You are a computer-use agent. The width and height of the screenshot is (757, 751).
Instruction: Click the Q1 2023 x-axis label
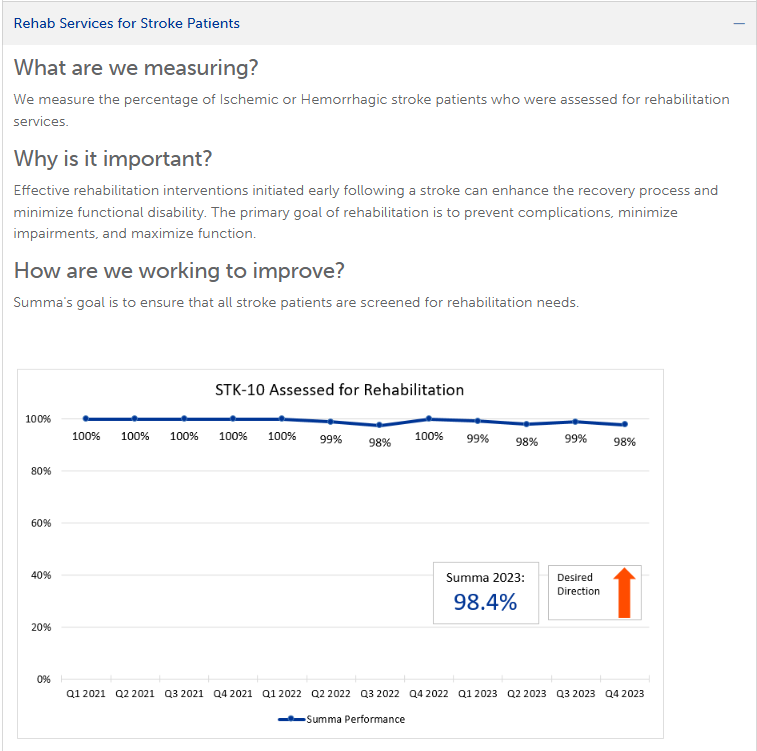[x=478, y=692]
